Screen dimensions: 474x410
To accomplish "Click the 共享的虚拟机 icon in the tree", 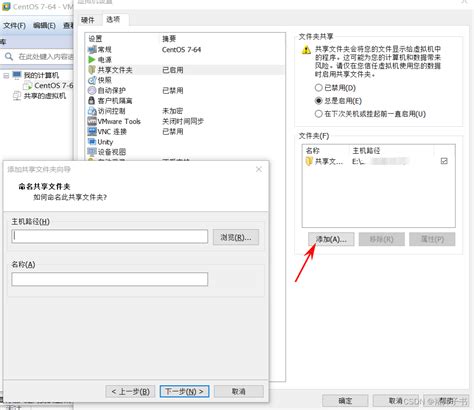I will 17,96.
